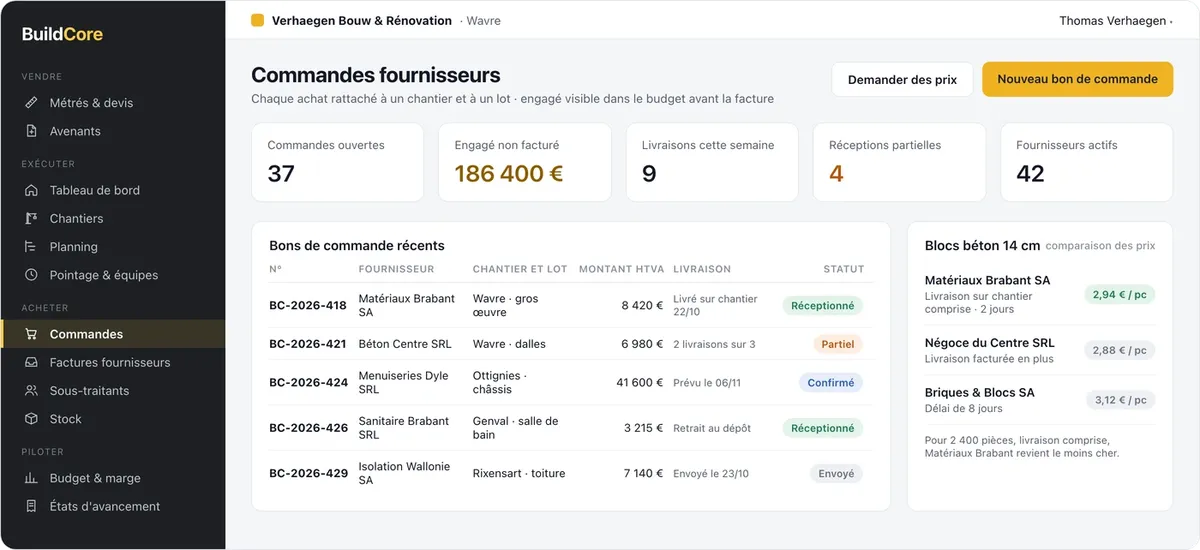Sort by the FOURNISSEUR column header

click(x=396, y=269)
